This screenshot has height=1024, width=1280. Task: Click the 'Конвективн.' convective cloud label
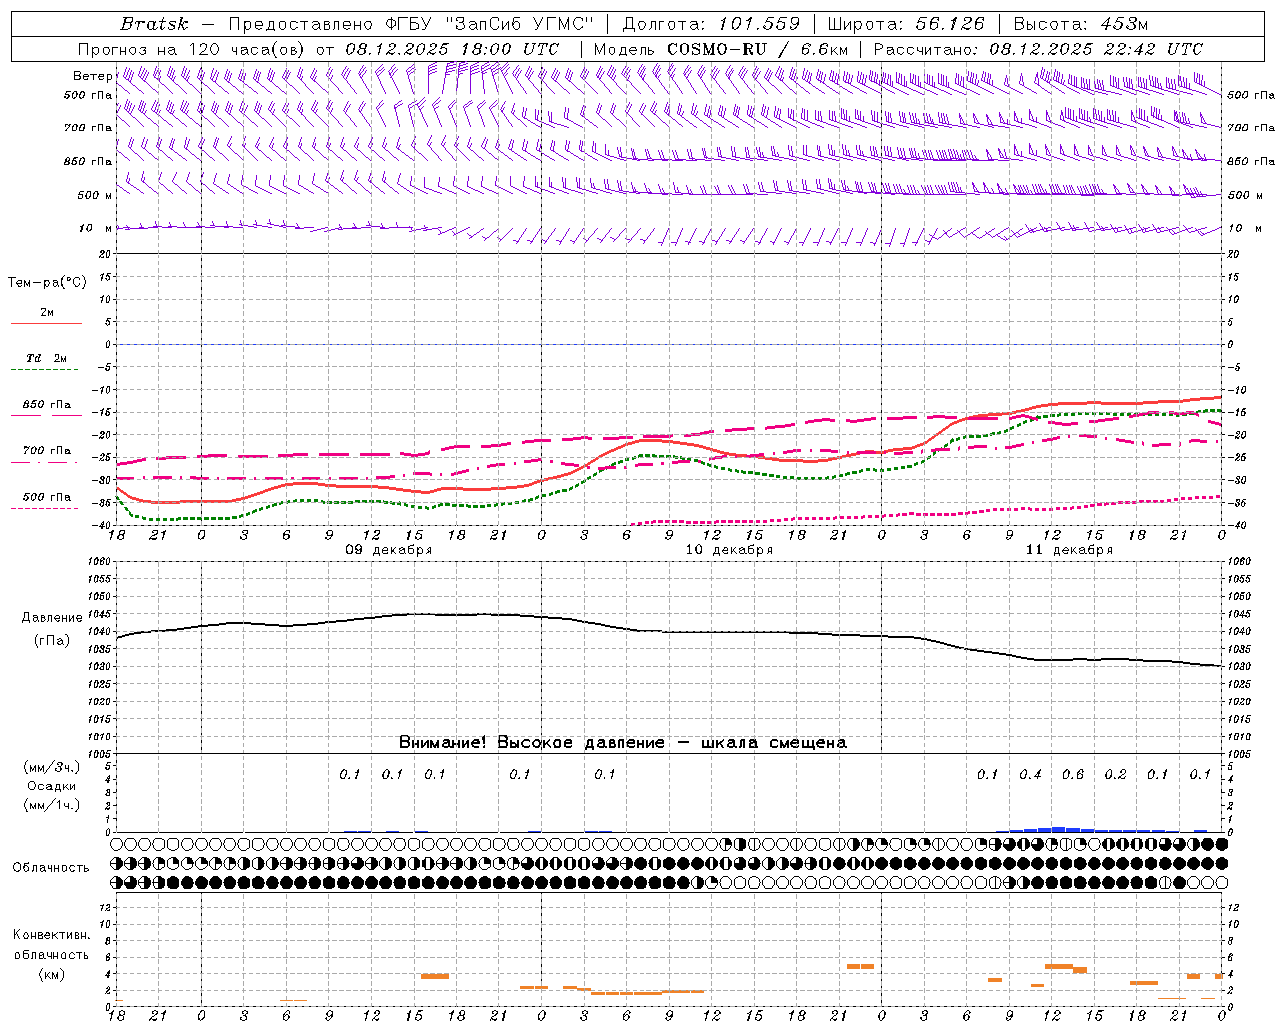pos(51,935)
